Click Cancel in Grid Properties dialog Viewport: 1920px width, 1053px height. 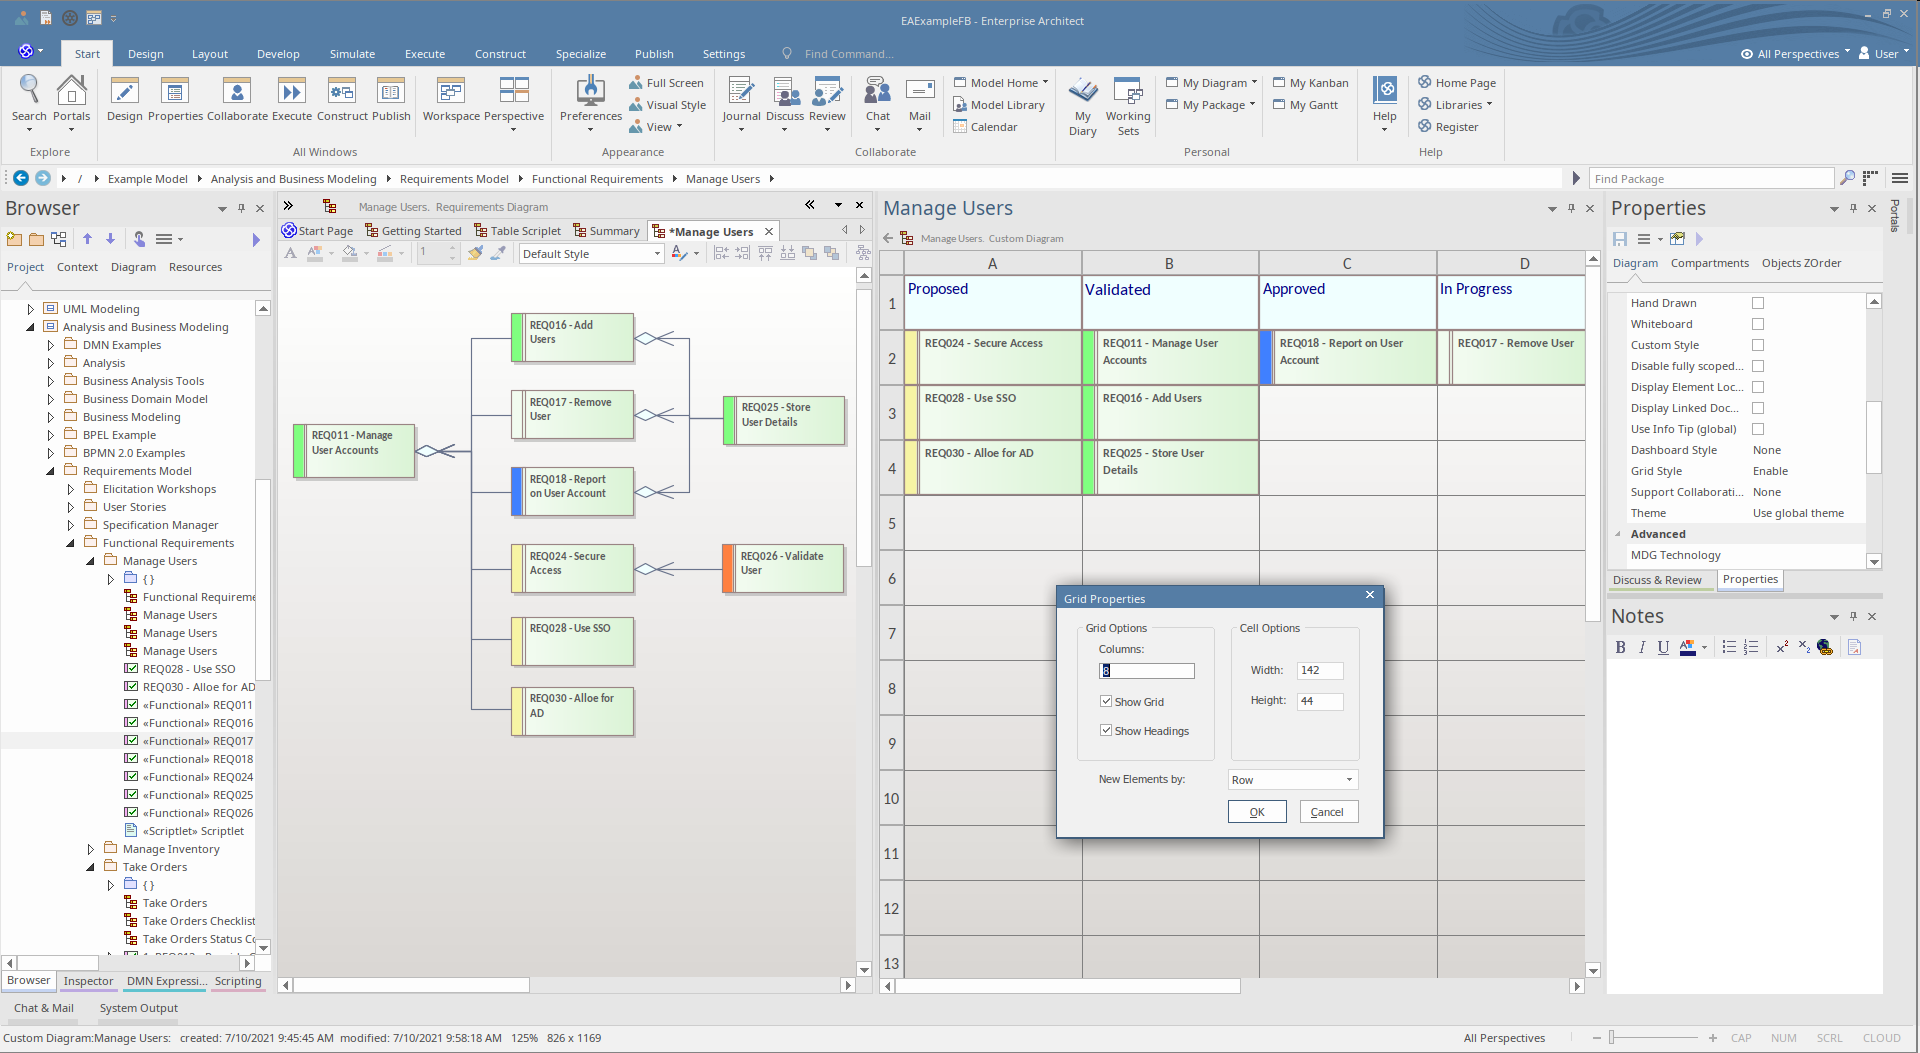[x=1326, y=812]
